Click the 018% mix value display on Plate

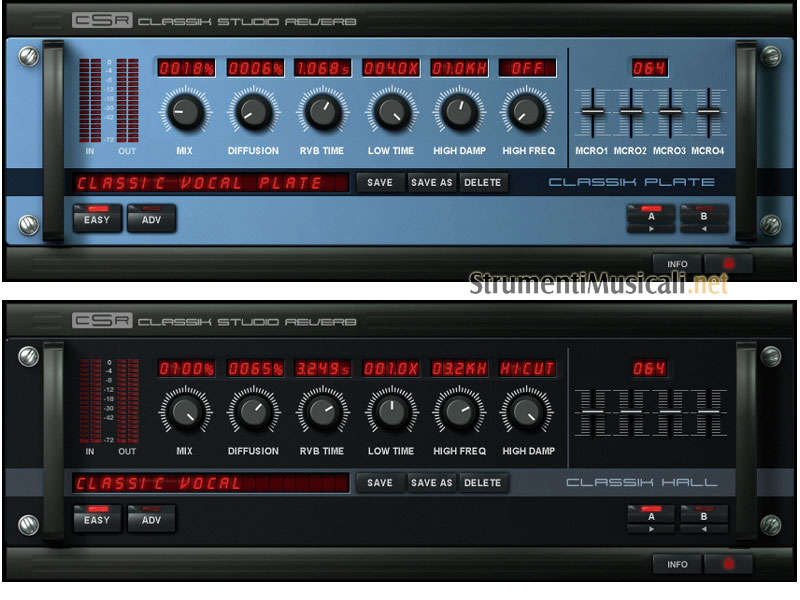coord(184,68)
